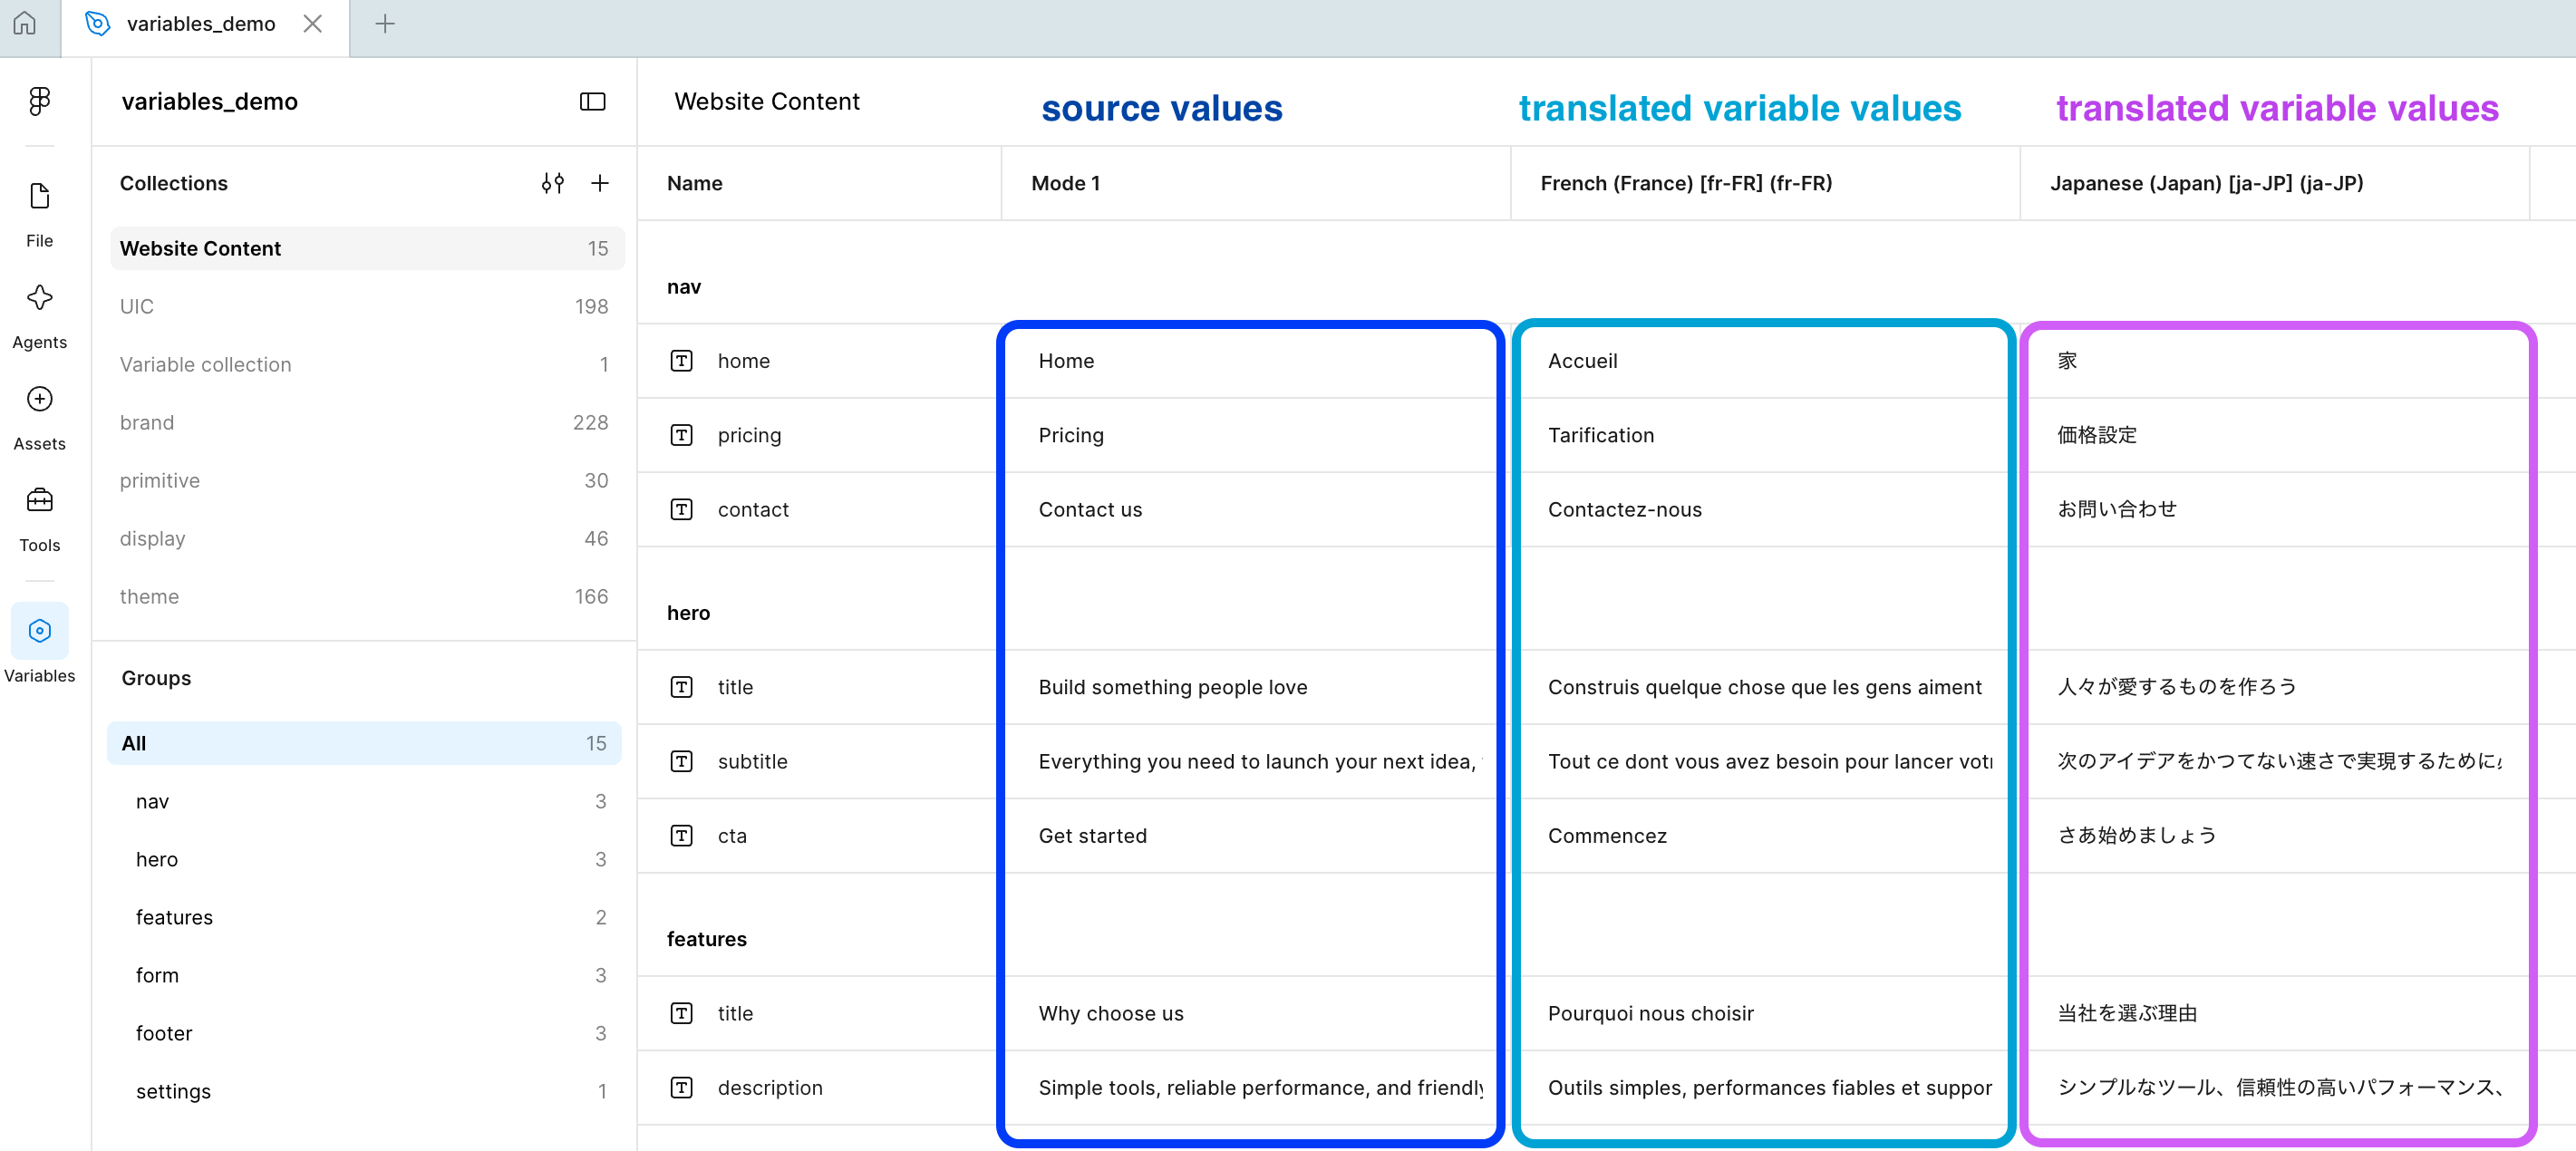2576x1151 pixels.
Task: Select the Website Content collection
Action: pos(367,248)
